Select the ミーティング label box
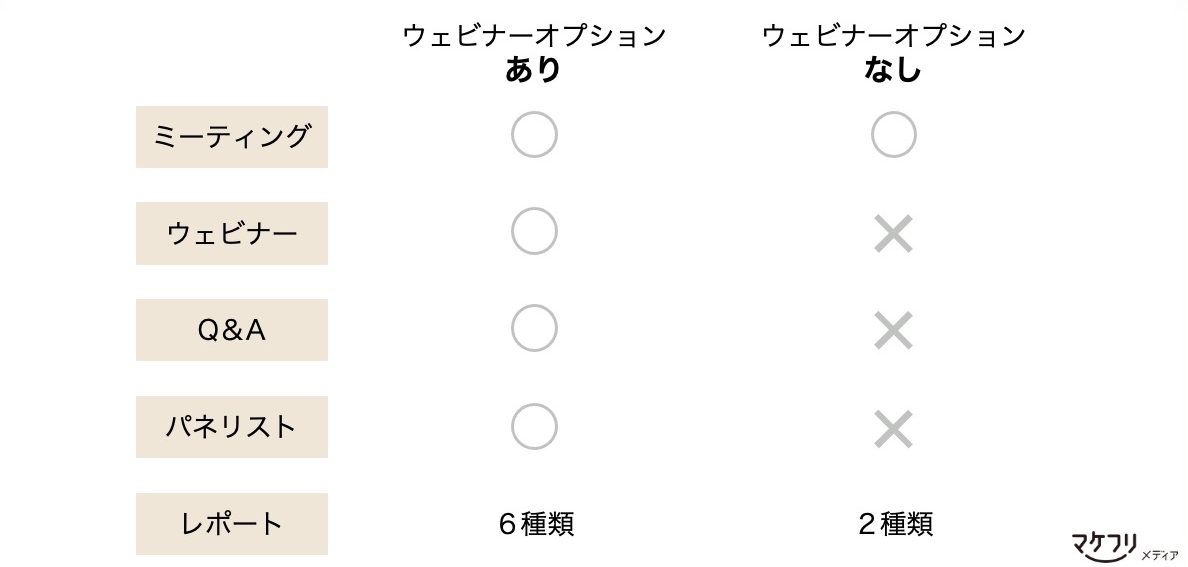Screen dimensions: 1188x567 pos(232,136)
